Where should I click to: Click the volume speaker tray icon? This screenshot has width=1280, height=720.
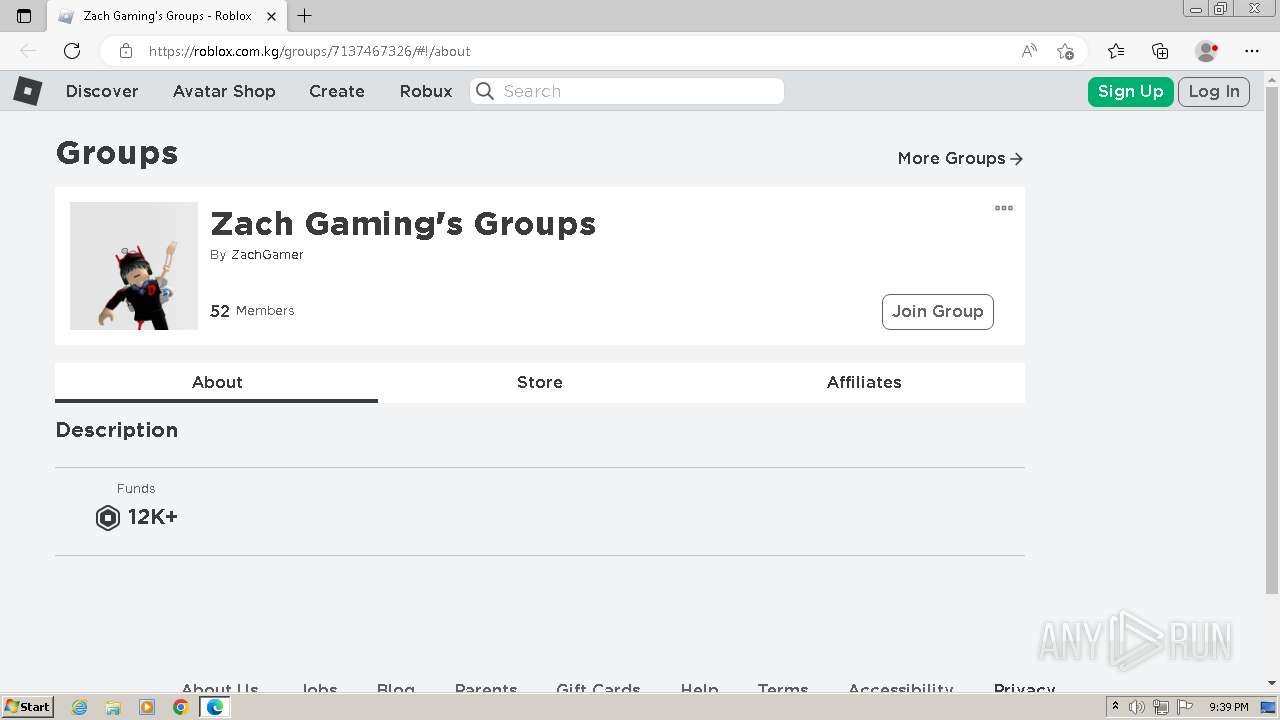tap(1137, 707)
